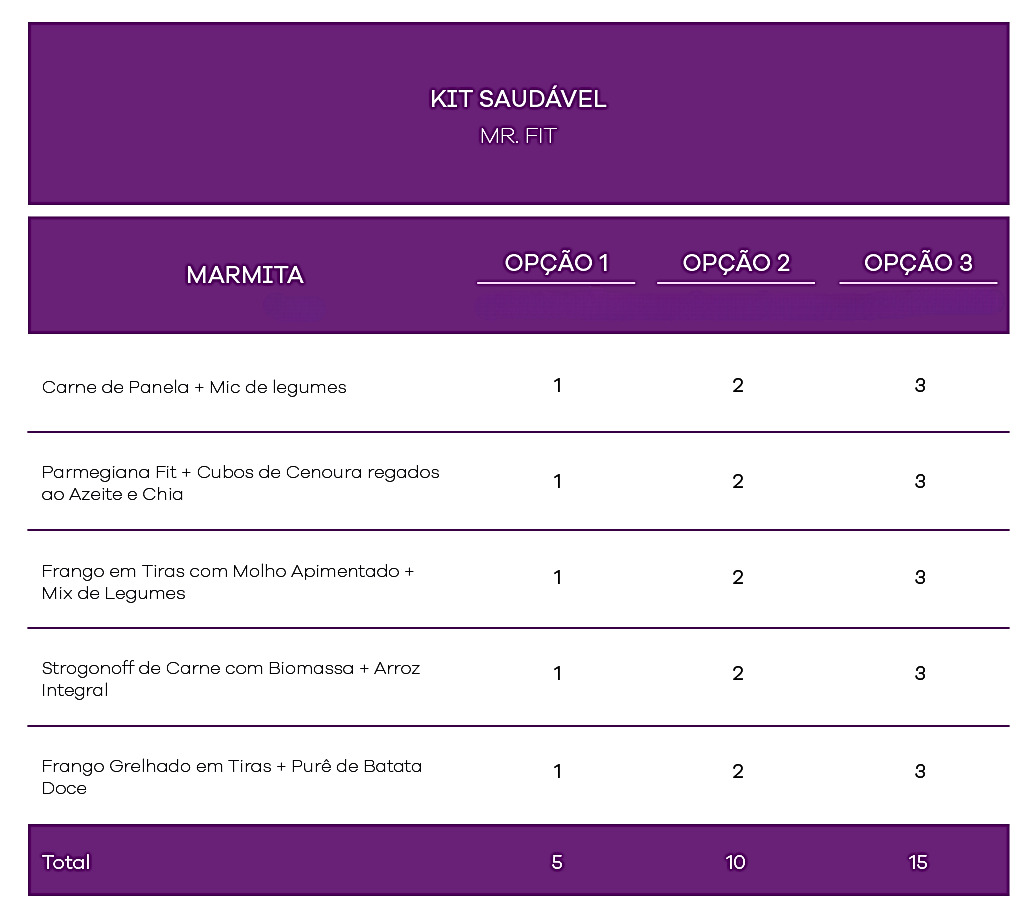Click the Total row label

pyautogui.click(x=66, y=863)
